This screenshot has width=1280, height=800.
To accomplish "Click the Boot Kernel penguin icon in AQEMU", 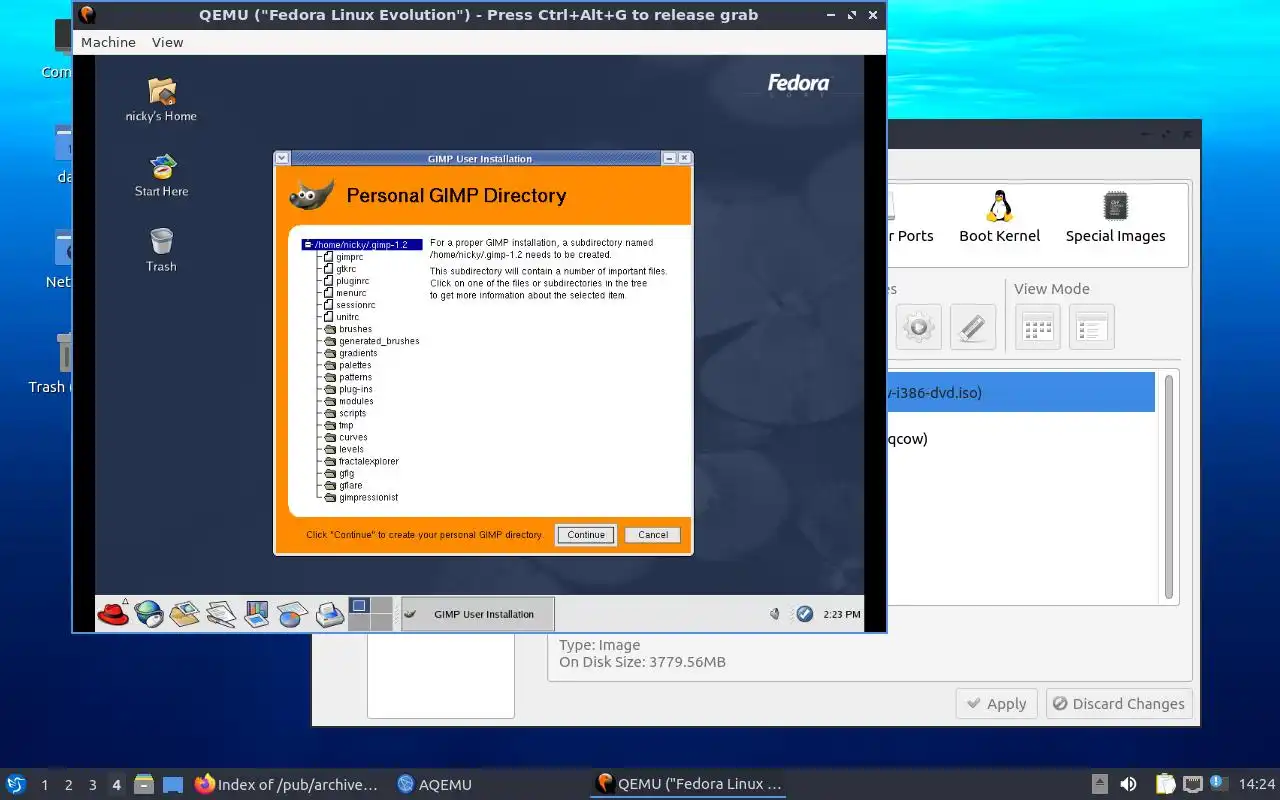I will [999, 217].
